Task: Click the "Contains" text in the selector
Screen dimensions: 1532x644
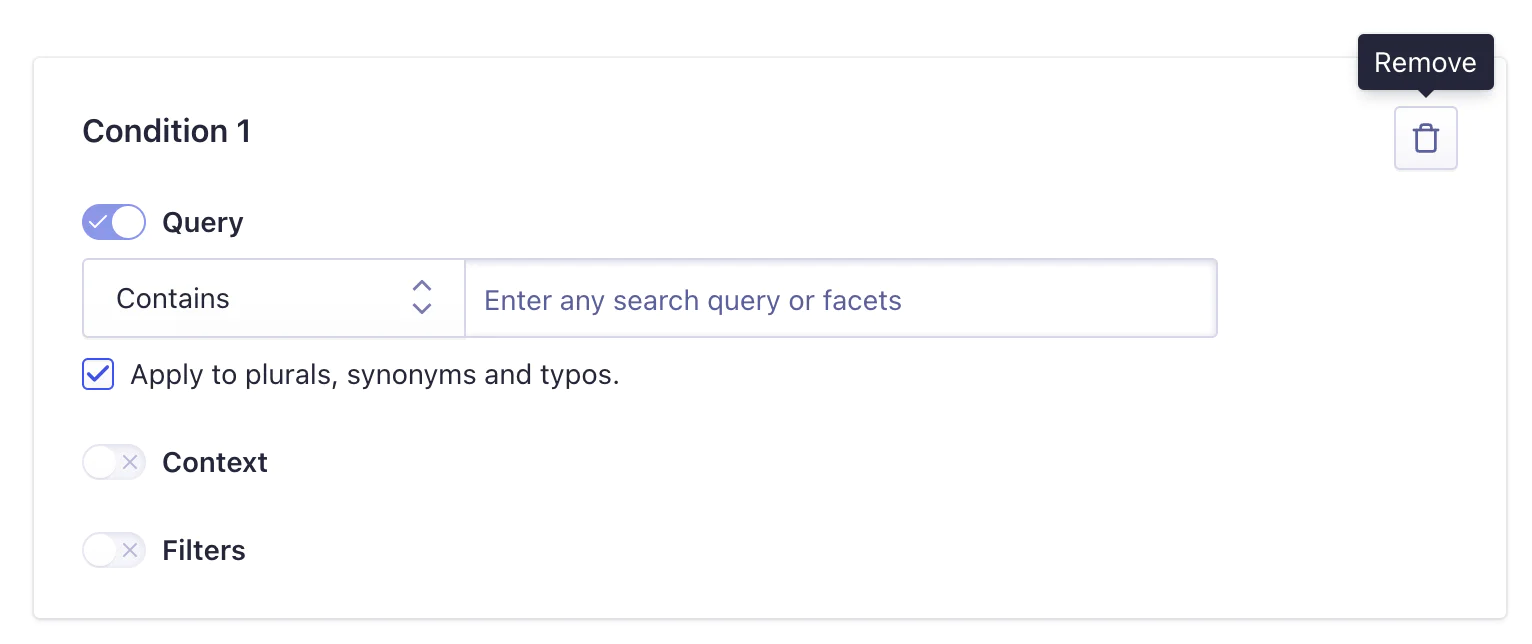Action: [173, 298]
